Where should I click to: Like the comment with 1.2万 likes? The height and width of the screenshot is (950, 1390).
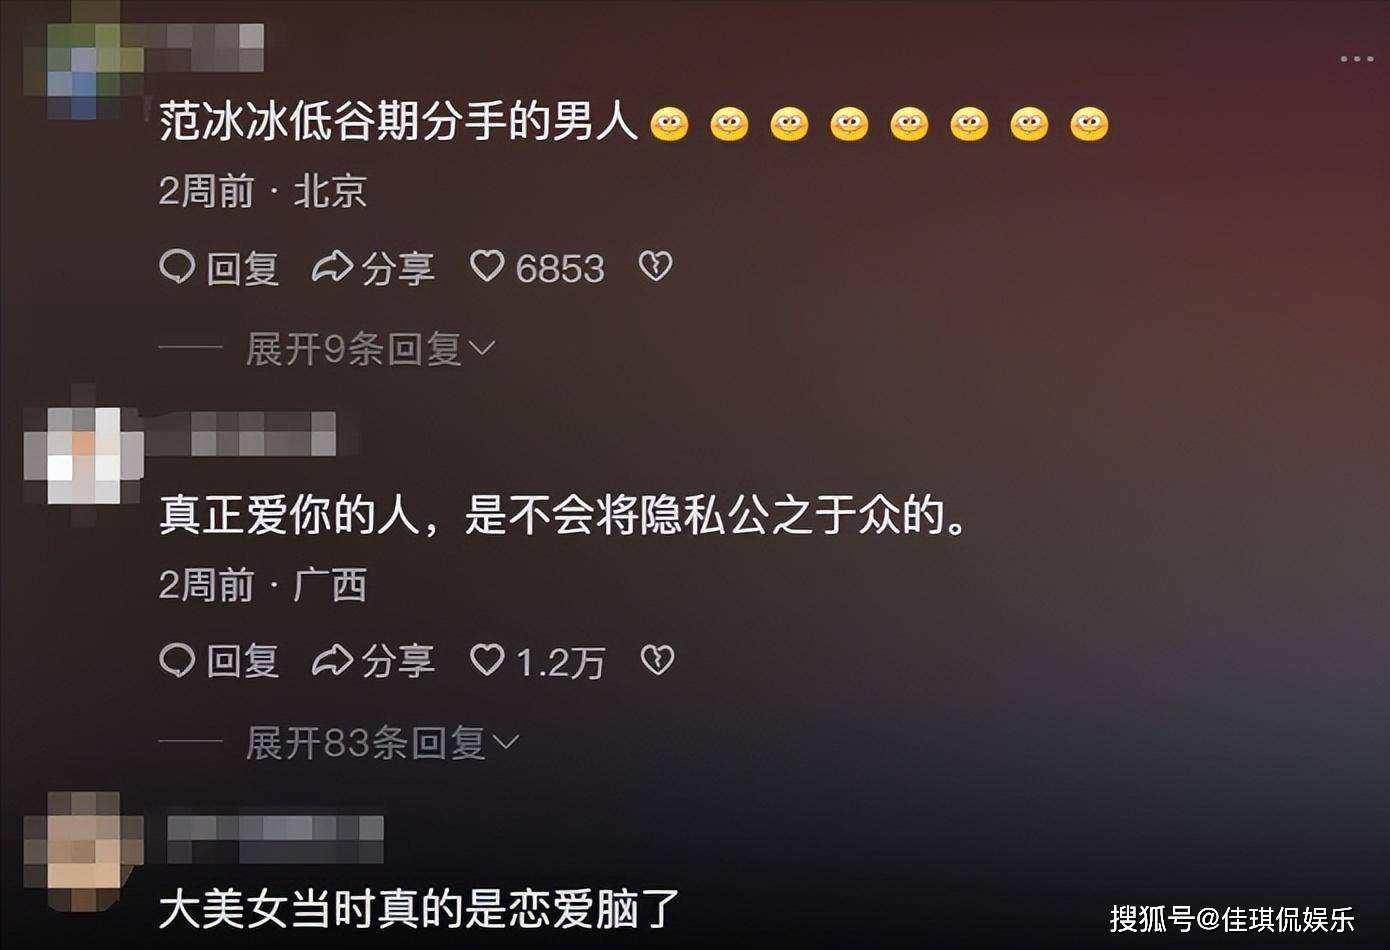point(487,660)
